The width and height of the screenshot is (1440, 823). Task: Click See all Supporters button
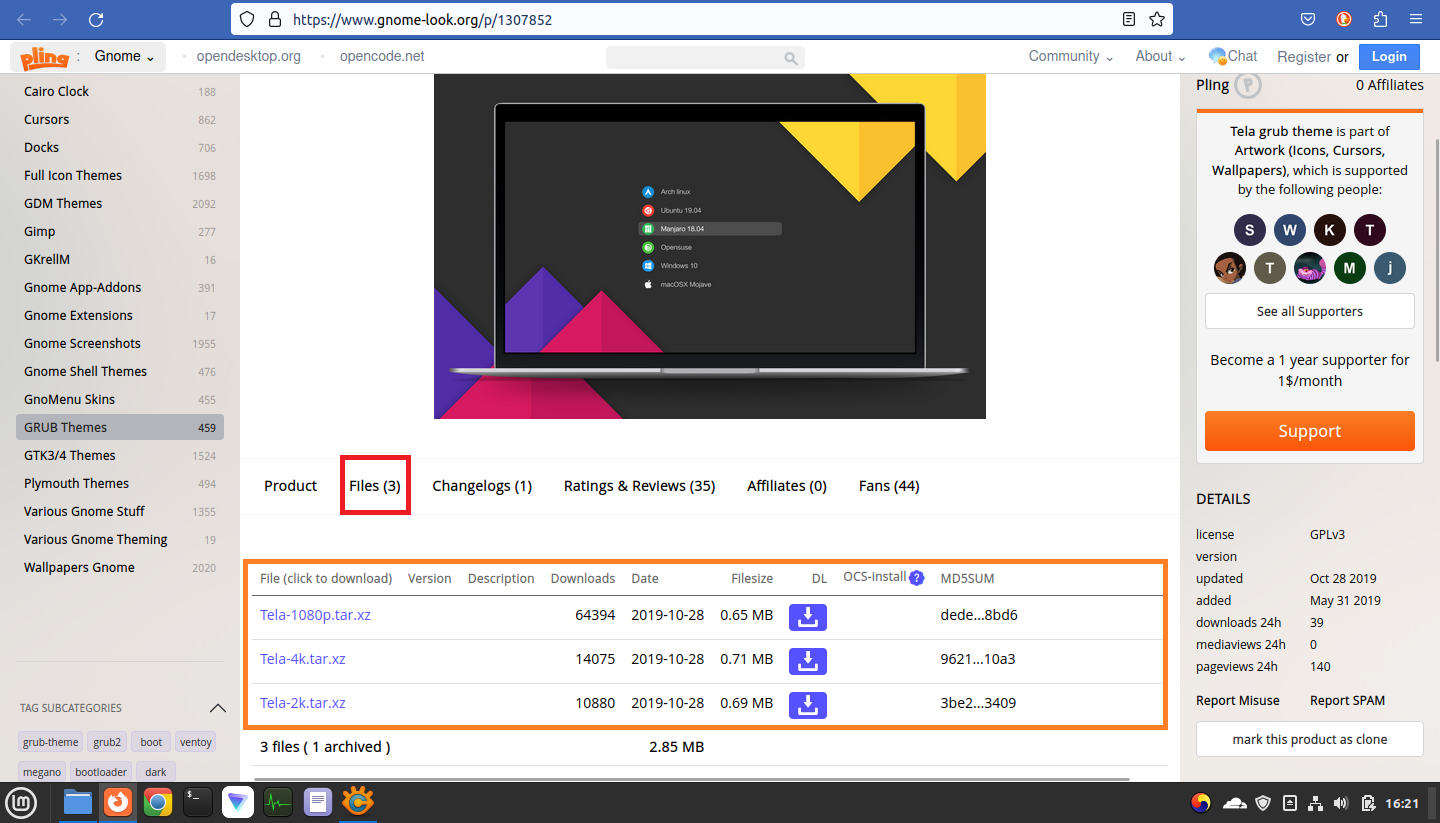(x=1309, y=311)
